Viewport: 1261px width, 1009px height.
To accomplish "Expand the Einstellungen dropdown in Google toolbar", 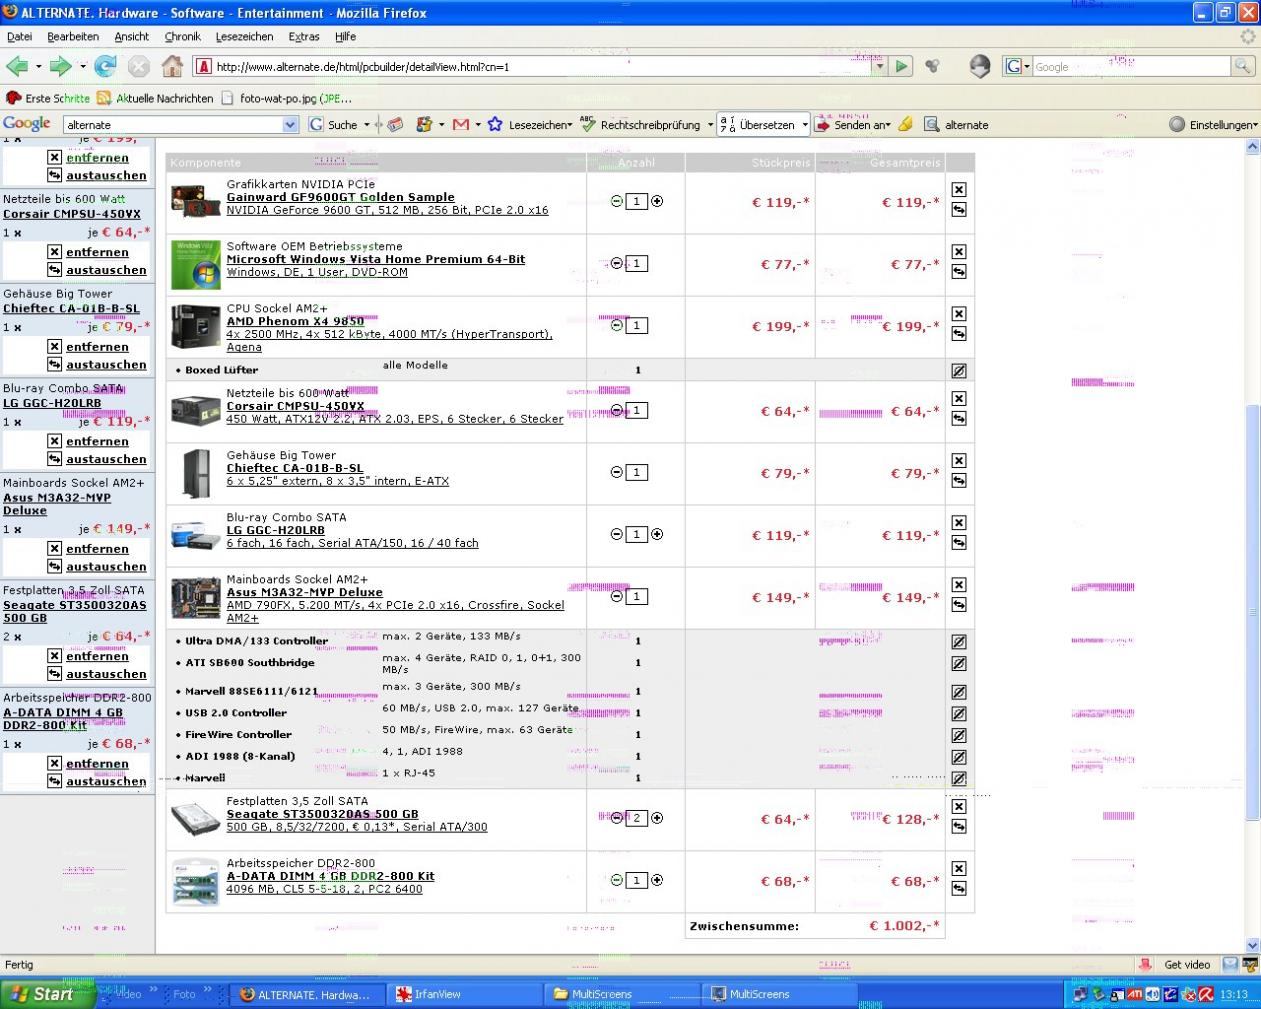I will tap(1254, 126).
